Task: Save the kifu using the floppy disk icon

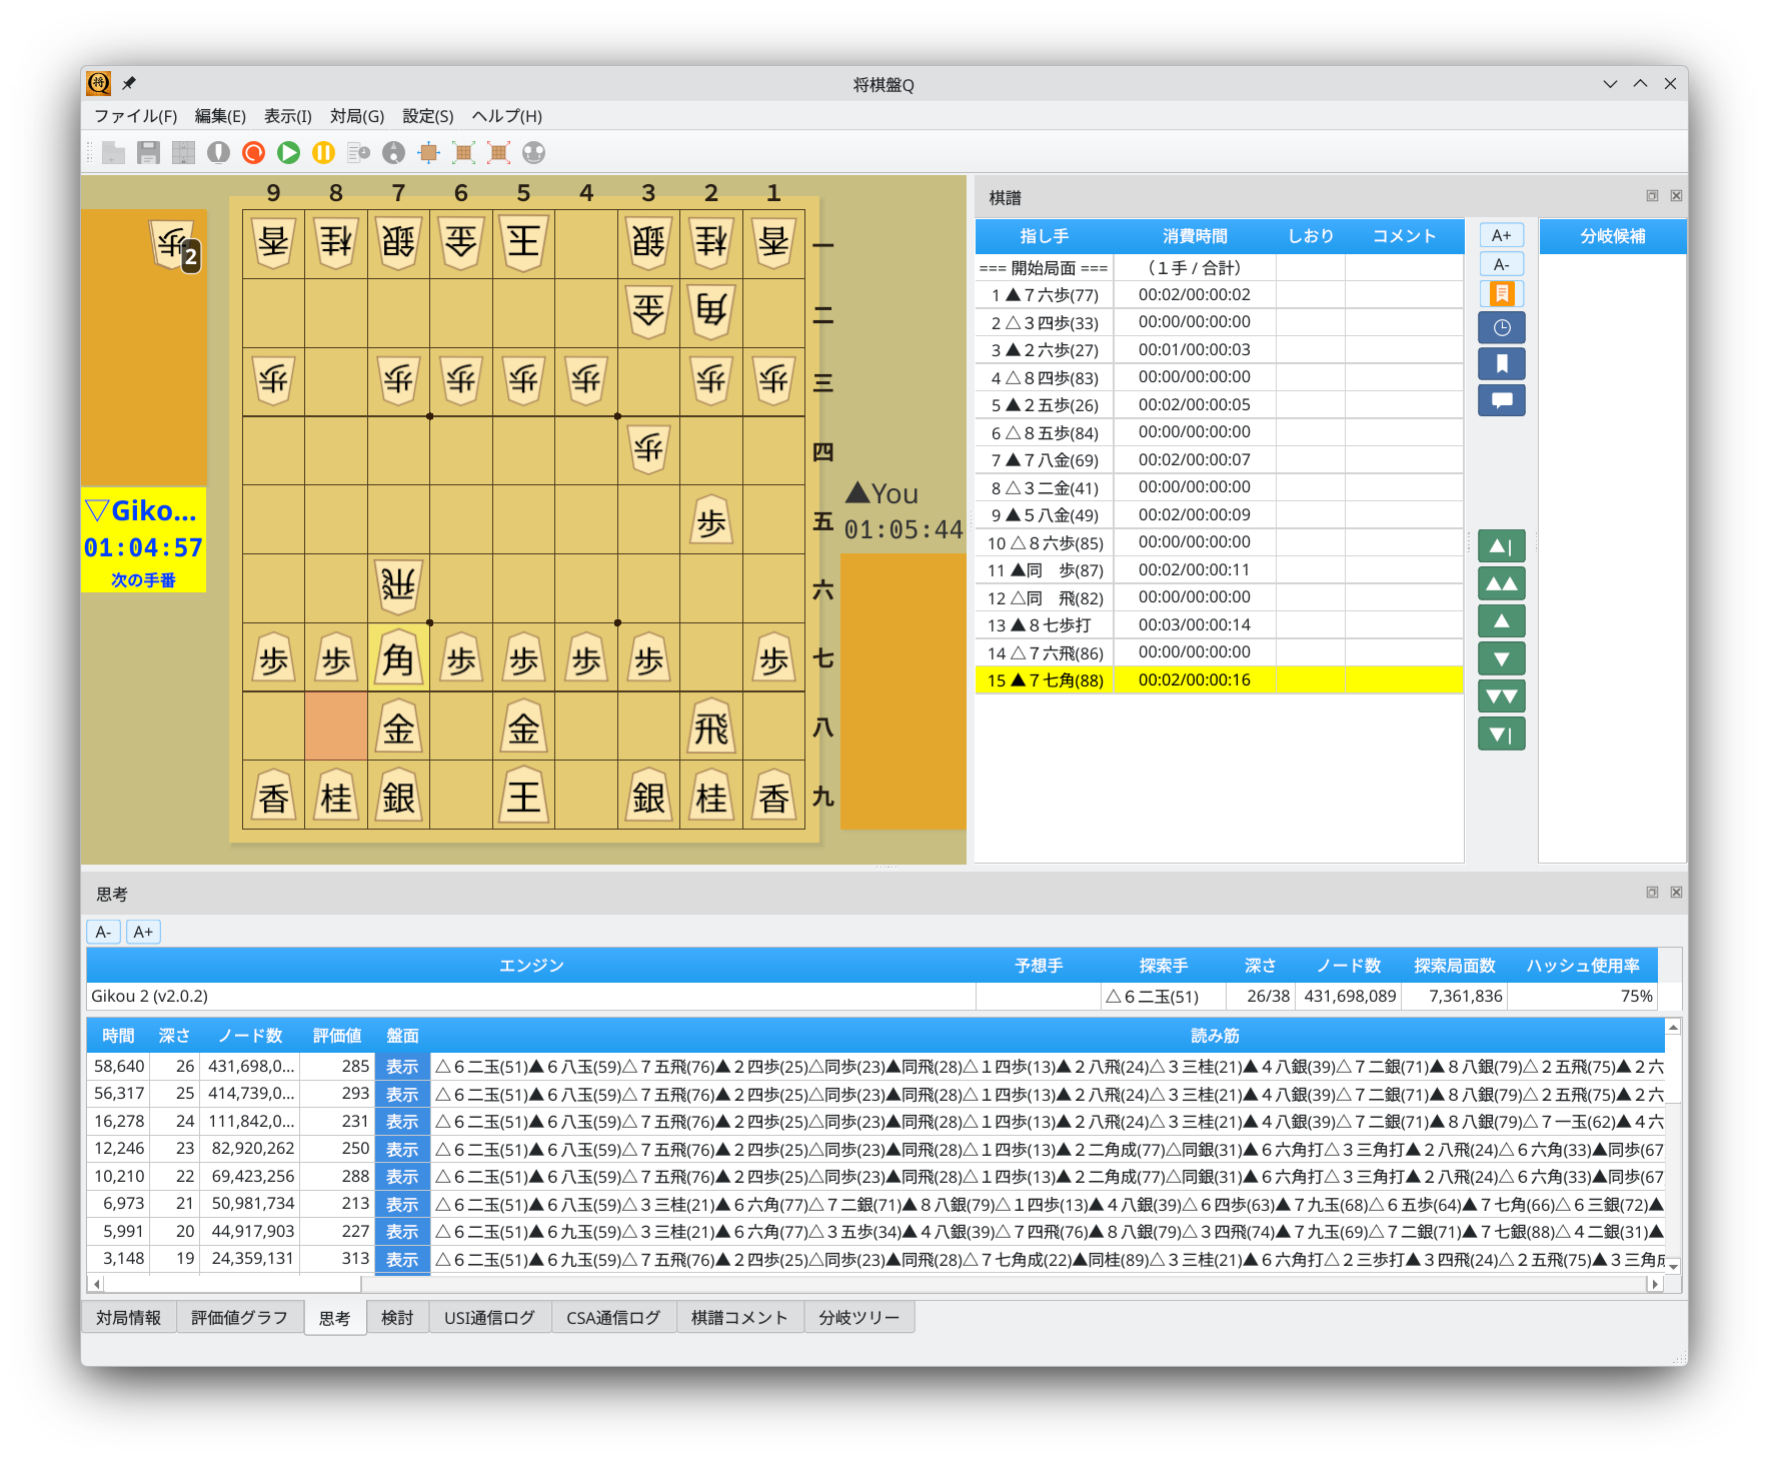Action: [x=148, y=153]
